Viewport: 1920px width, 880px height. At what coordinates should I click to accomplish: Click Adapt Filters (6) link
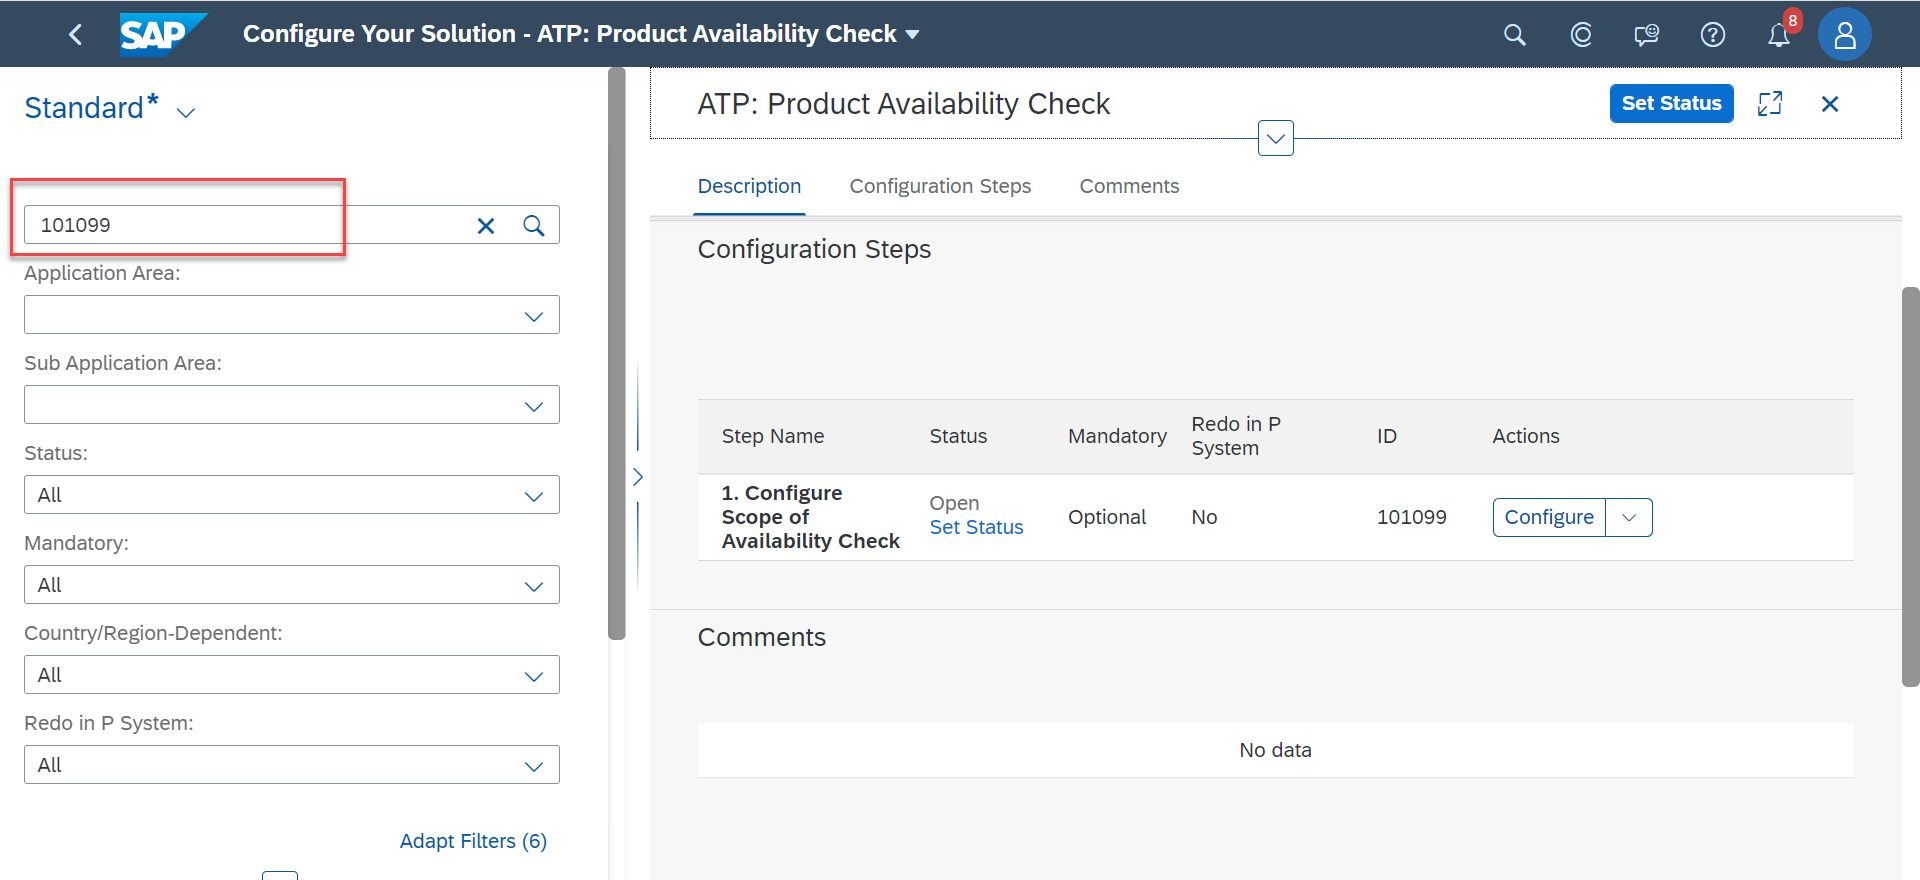[473, 842]
